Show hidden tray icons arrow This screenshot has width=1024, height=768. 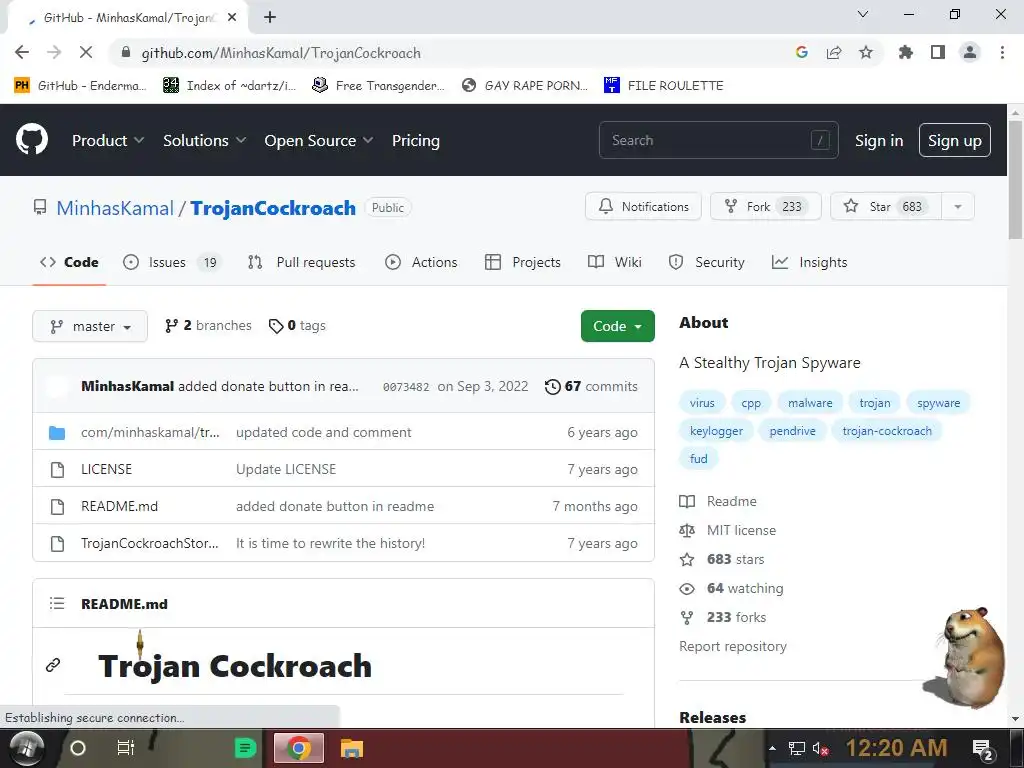tap(773, 748)
